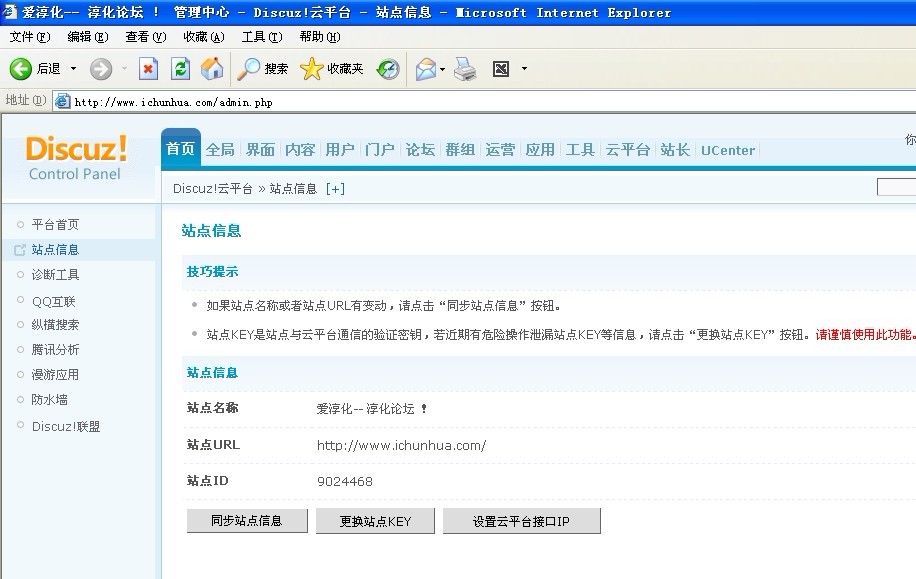Click the 同步站点信息 button
The height and width of the screenshot is (579, 916).
[x=247, y=521]
